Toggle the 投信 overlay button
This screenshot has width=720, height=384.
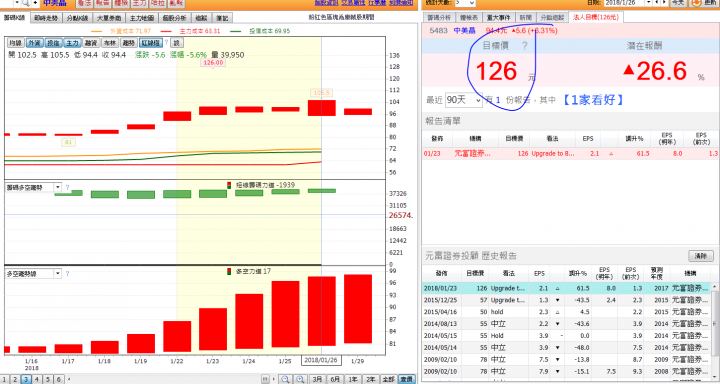click(x=53, y=43)
